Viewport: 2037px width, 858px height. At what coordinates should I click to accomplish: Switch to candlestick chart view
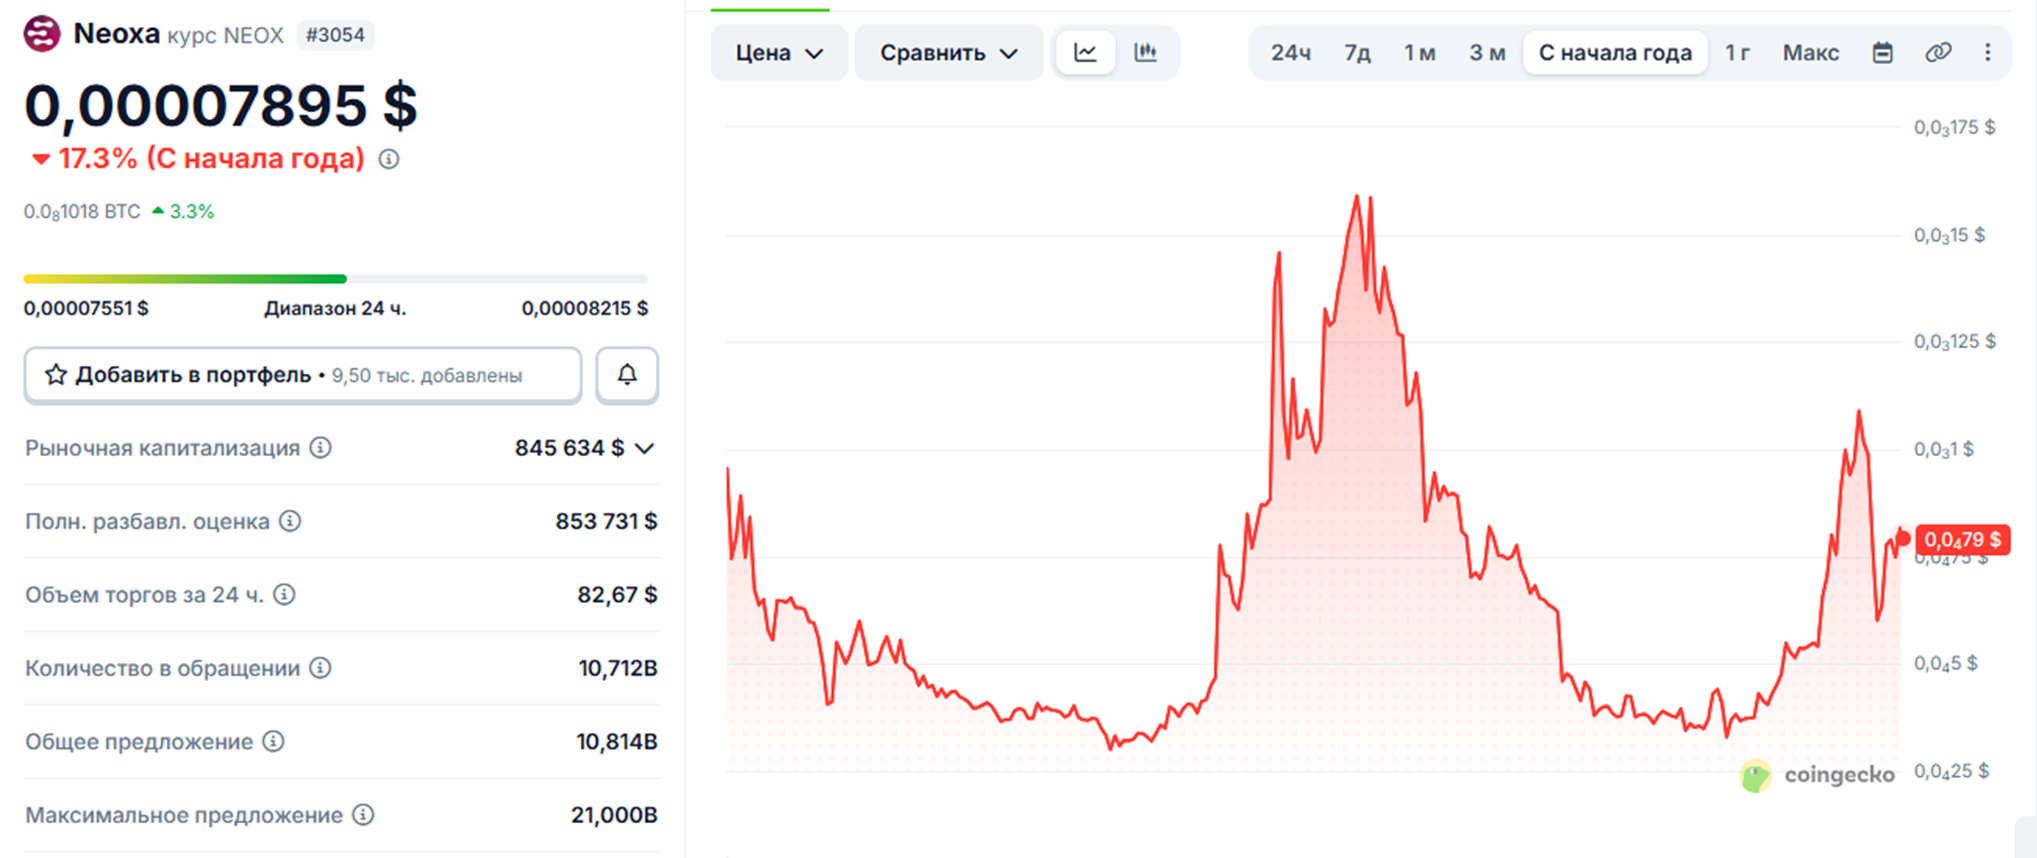1146,52
